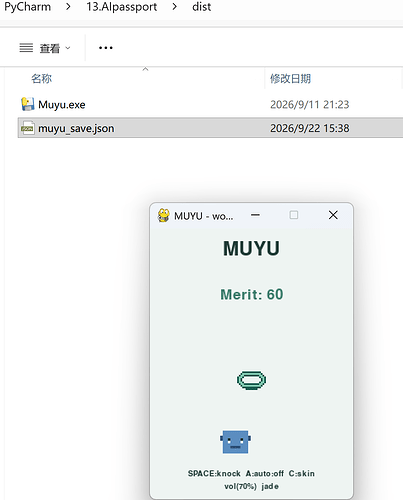Viewport: 403px width, 500px height.
Task: Click the large MUYU heading
Action: [x=251, y=249]
